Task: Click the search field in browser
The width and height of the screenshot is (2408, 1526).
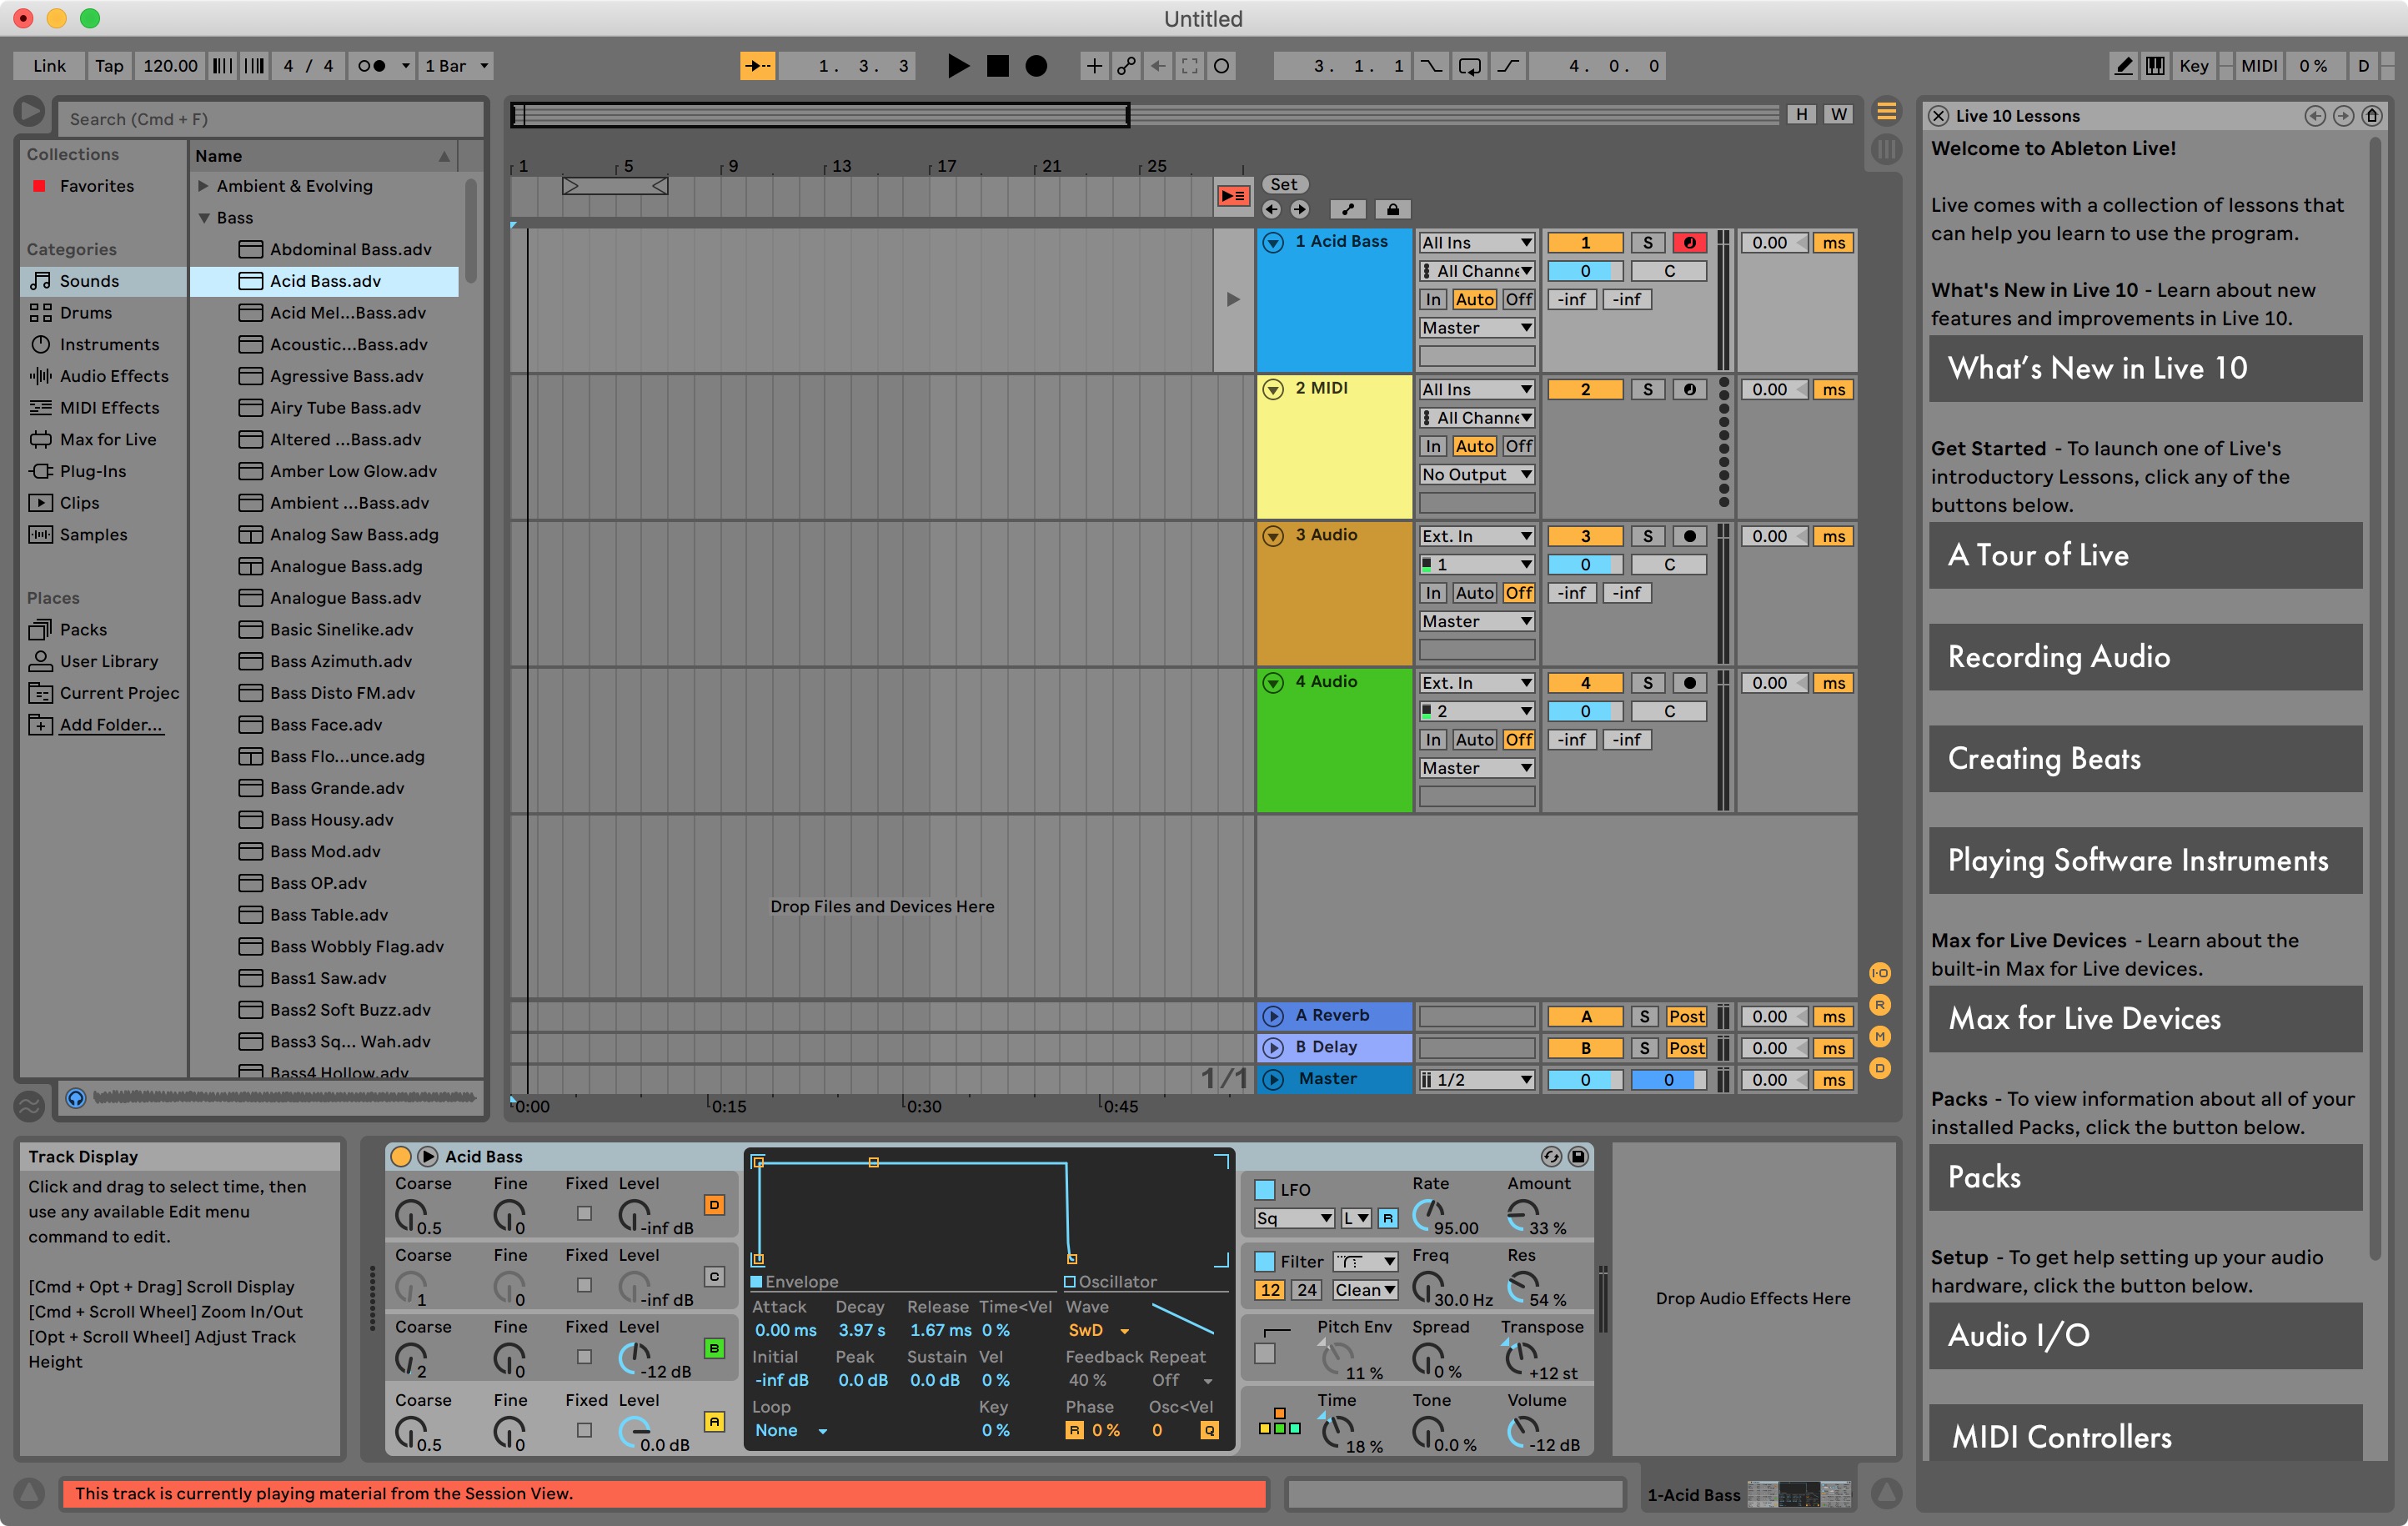Action: tap(270, 119)
